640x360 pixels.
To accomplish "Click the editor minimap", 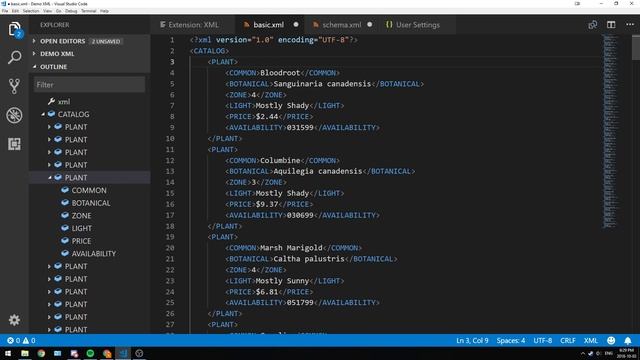I will click(610, 131).
